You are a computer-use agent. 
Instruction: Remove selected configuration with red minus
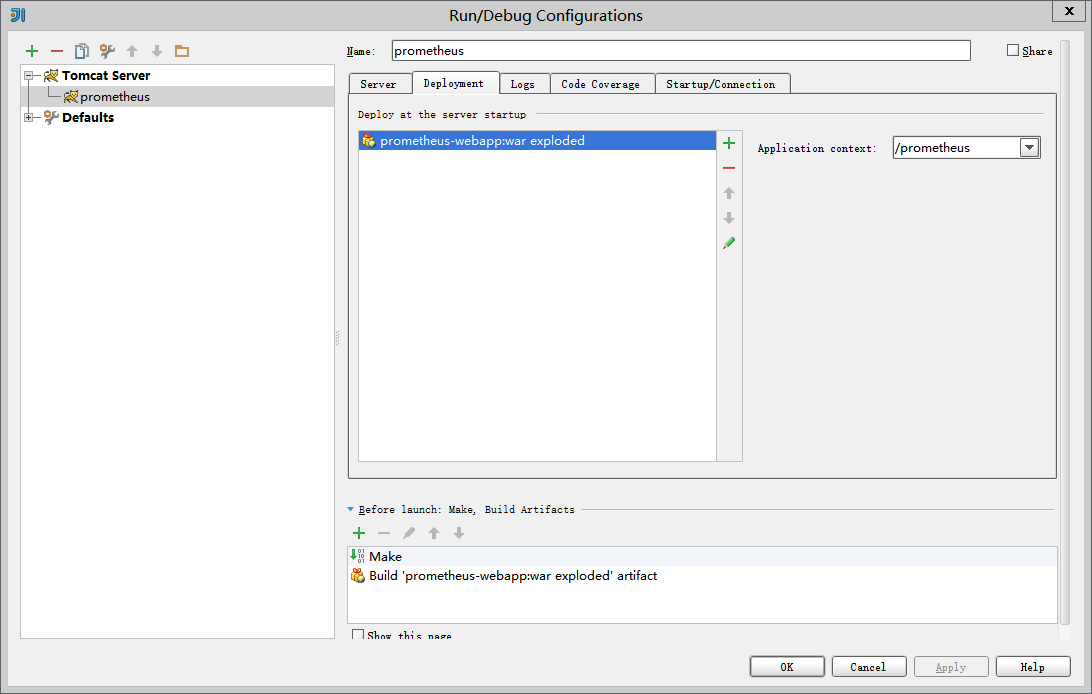tap(57, 51)
